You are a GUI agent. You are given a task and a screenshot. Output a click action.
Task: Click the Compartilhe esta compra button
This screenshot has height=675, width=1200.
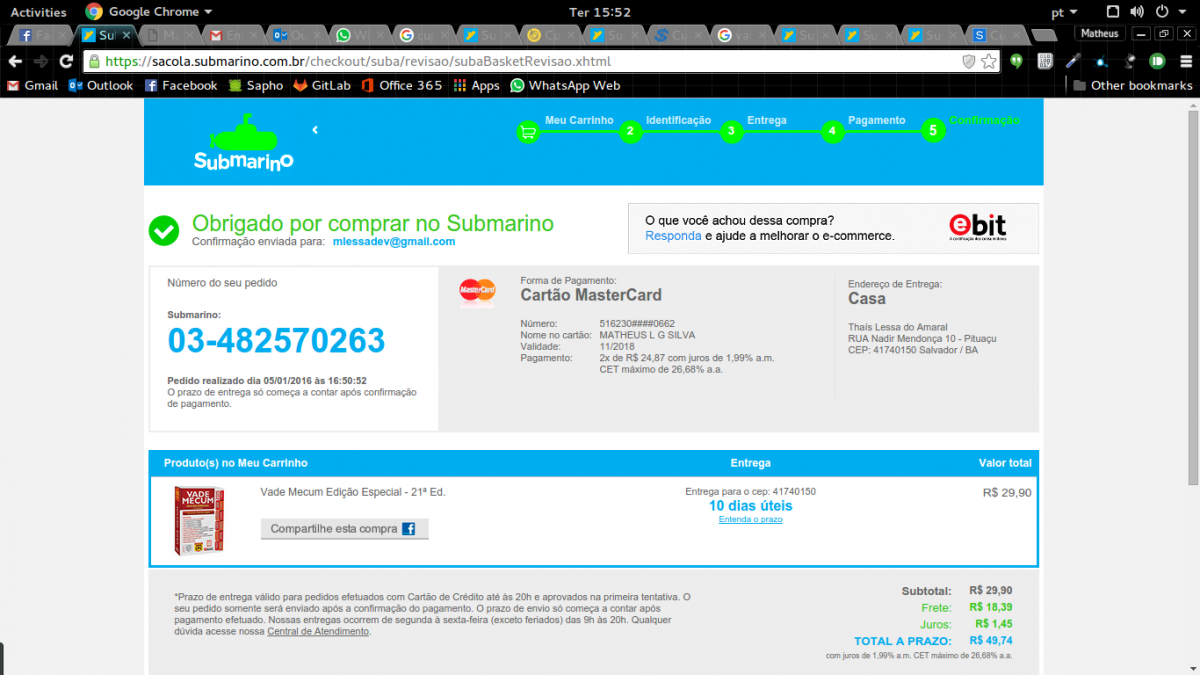(344, 529)
